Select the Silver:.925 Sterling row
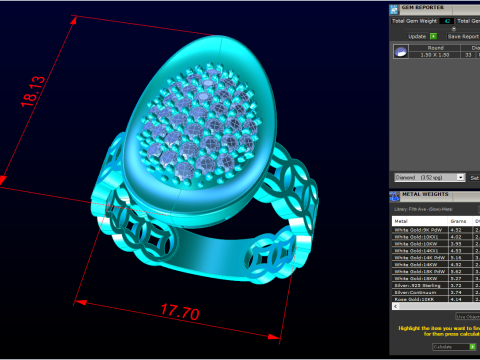 tap(436, 285)
